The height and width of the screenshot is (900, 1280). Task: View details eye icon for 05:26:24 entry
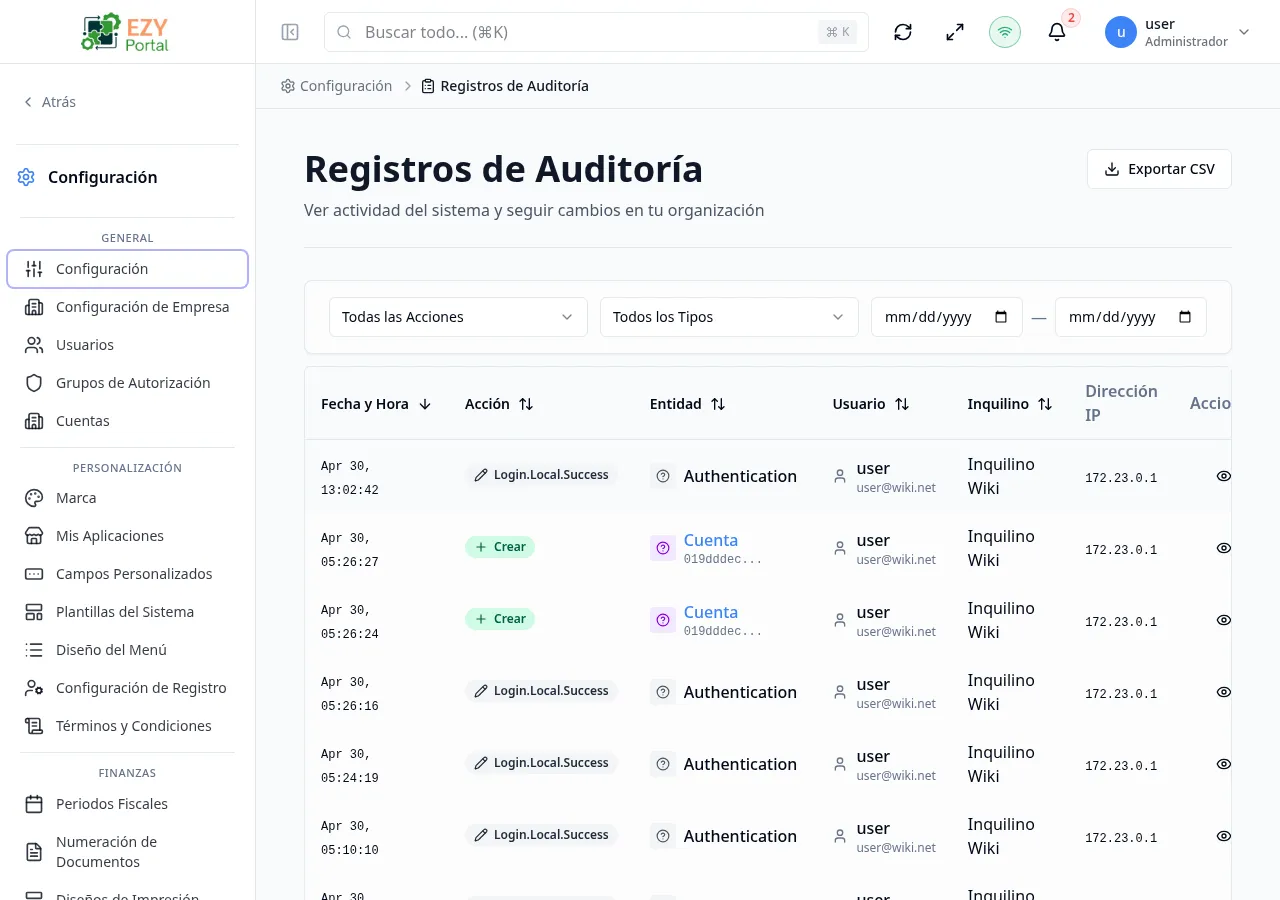pyautogui.click(x=1223, y=620)
